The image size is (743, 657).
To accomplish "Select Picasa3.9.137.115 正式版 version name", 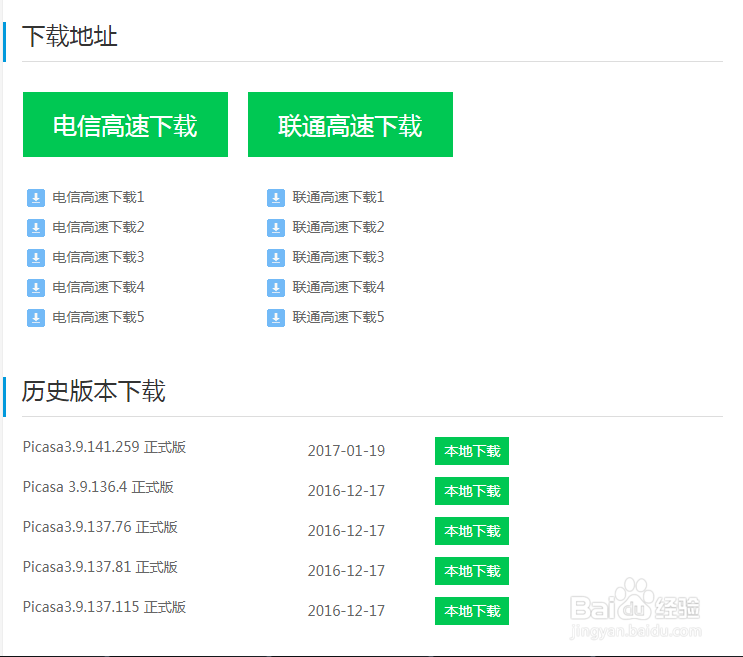I will tap(104, 607).
